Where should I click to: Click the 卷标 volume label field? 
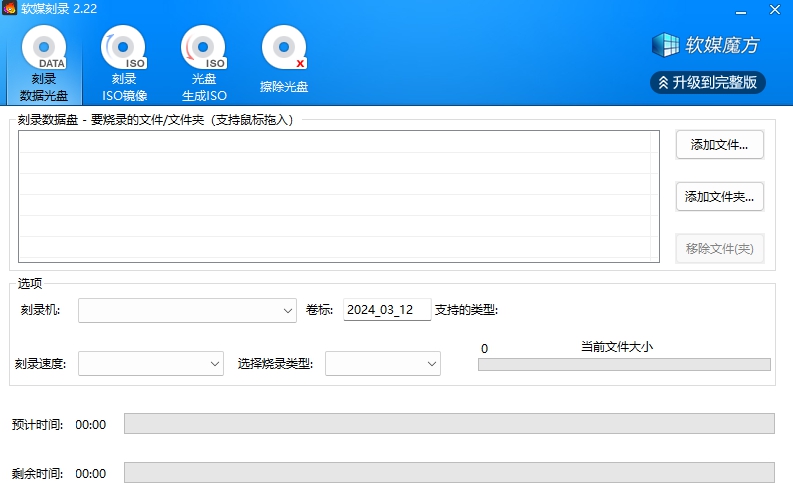pos(387,310)
